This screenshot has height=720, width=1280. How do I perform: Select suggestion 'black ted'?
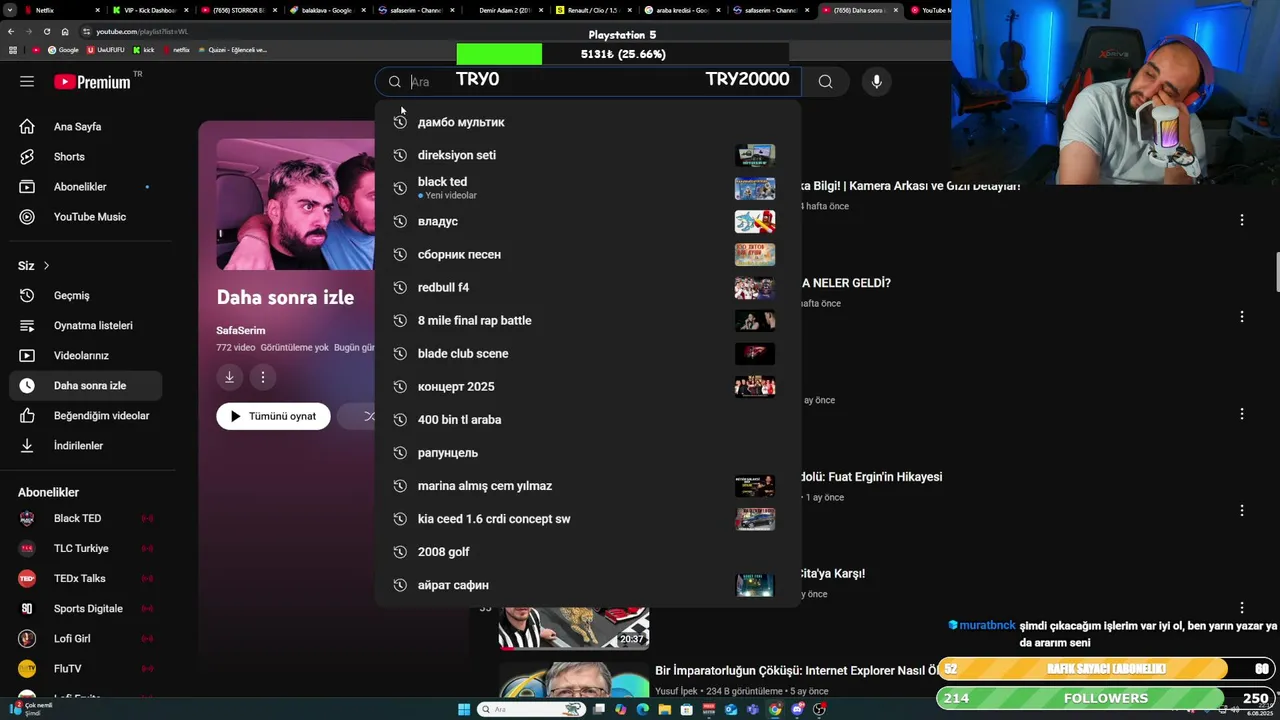click(x=587, y=188)
